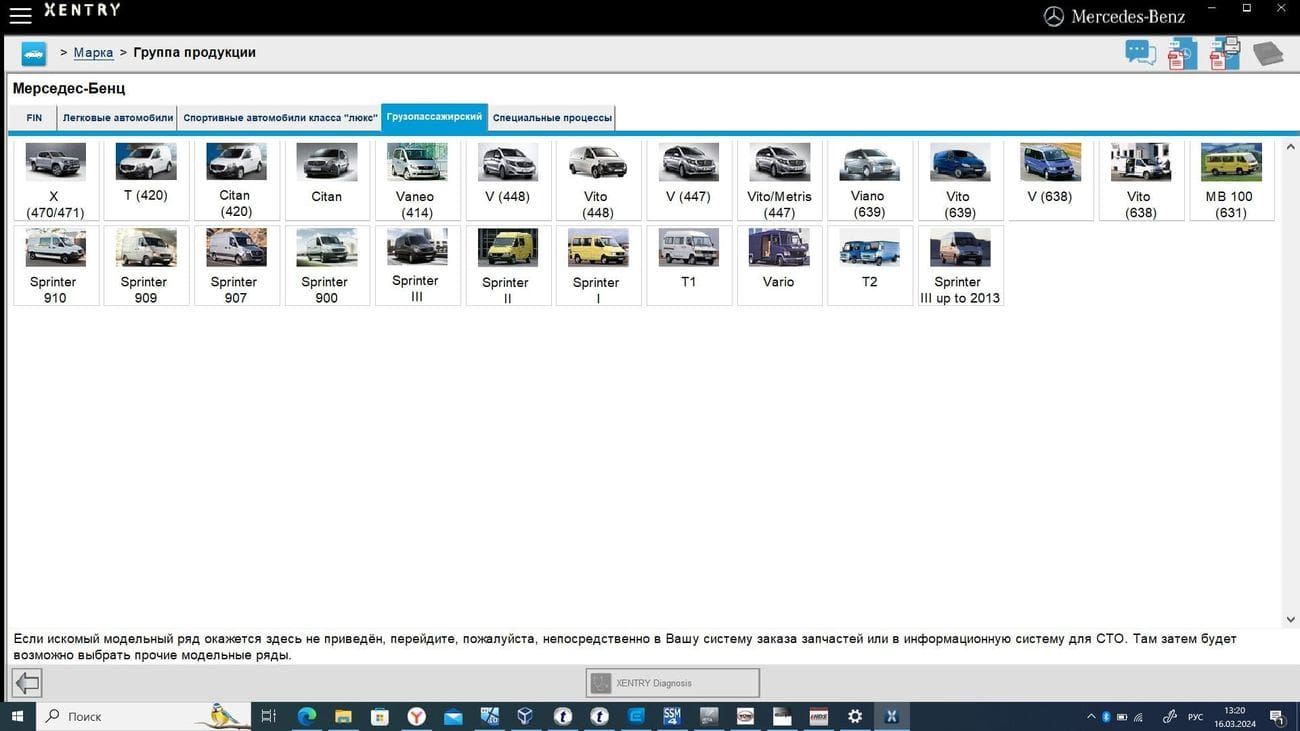Choose the Sprinter 907 tile
Image resolution: width=1300 pixels, height=731 pixels.
[x=236, y=265]
